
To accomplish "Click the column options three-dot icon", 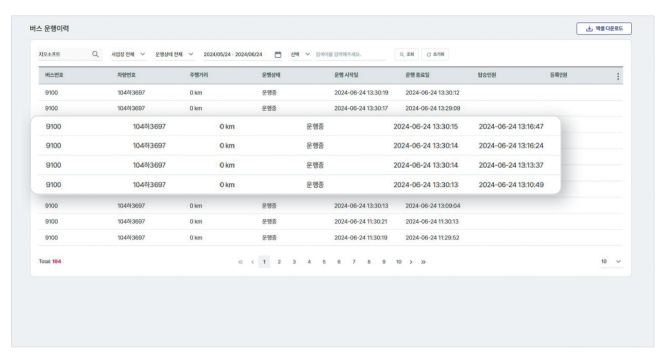I will click(x=618, y=76).
